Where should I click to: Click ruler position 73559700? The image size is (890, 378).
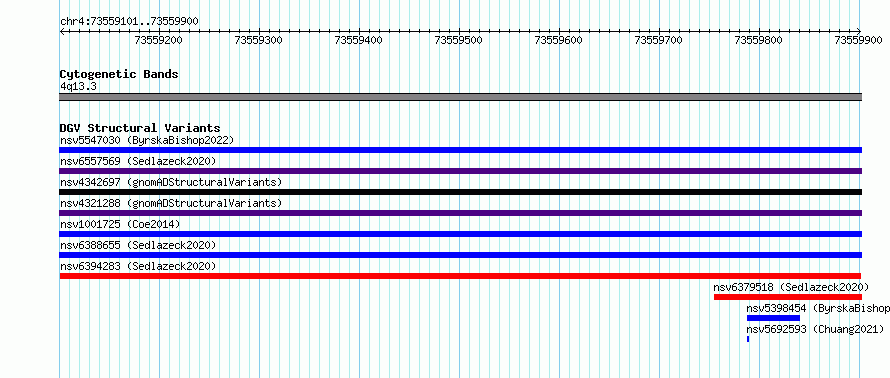659,40
